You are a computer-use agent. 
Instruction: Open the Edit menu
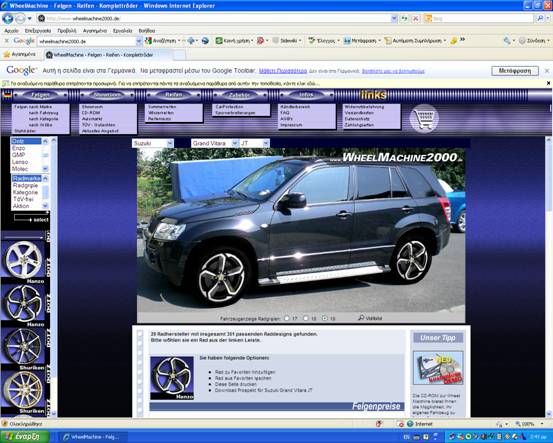(x=38, y=31)
